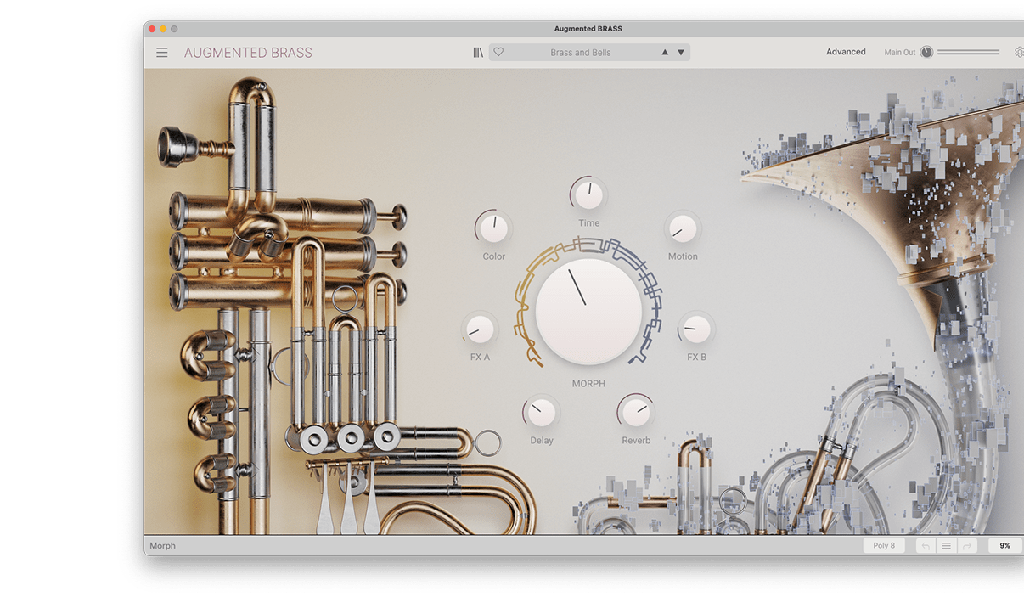The width and height of the screenshot is (1024, 597).
Task: Redo change with right arrow
Action: 967,546
